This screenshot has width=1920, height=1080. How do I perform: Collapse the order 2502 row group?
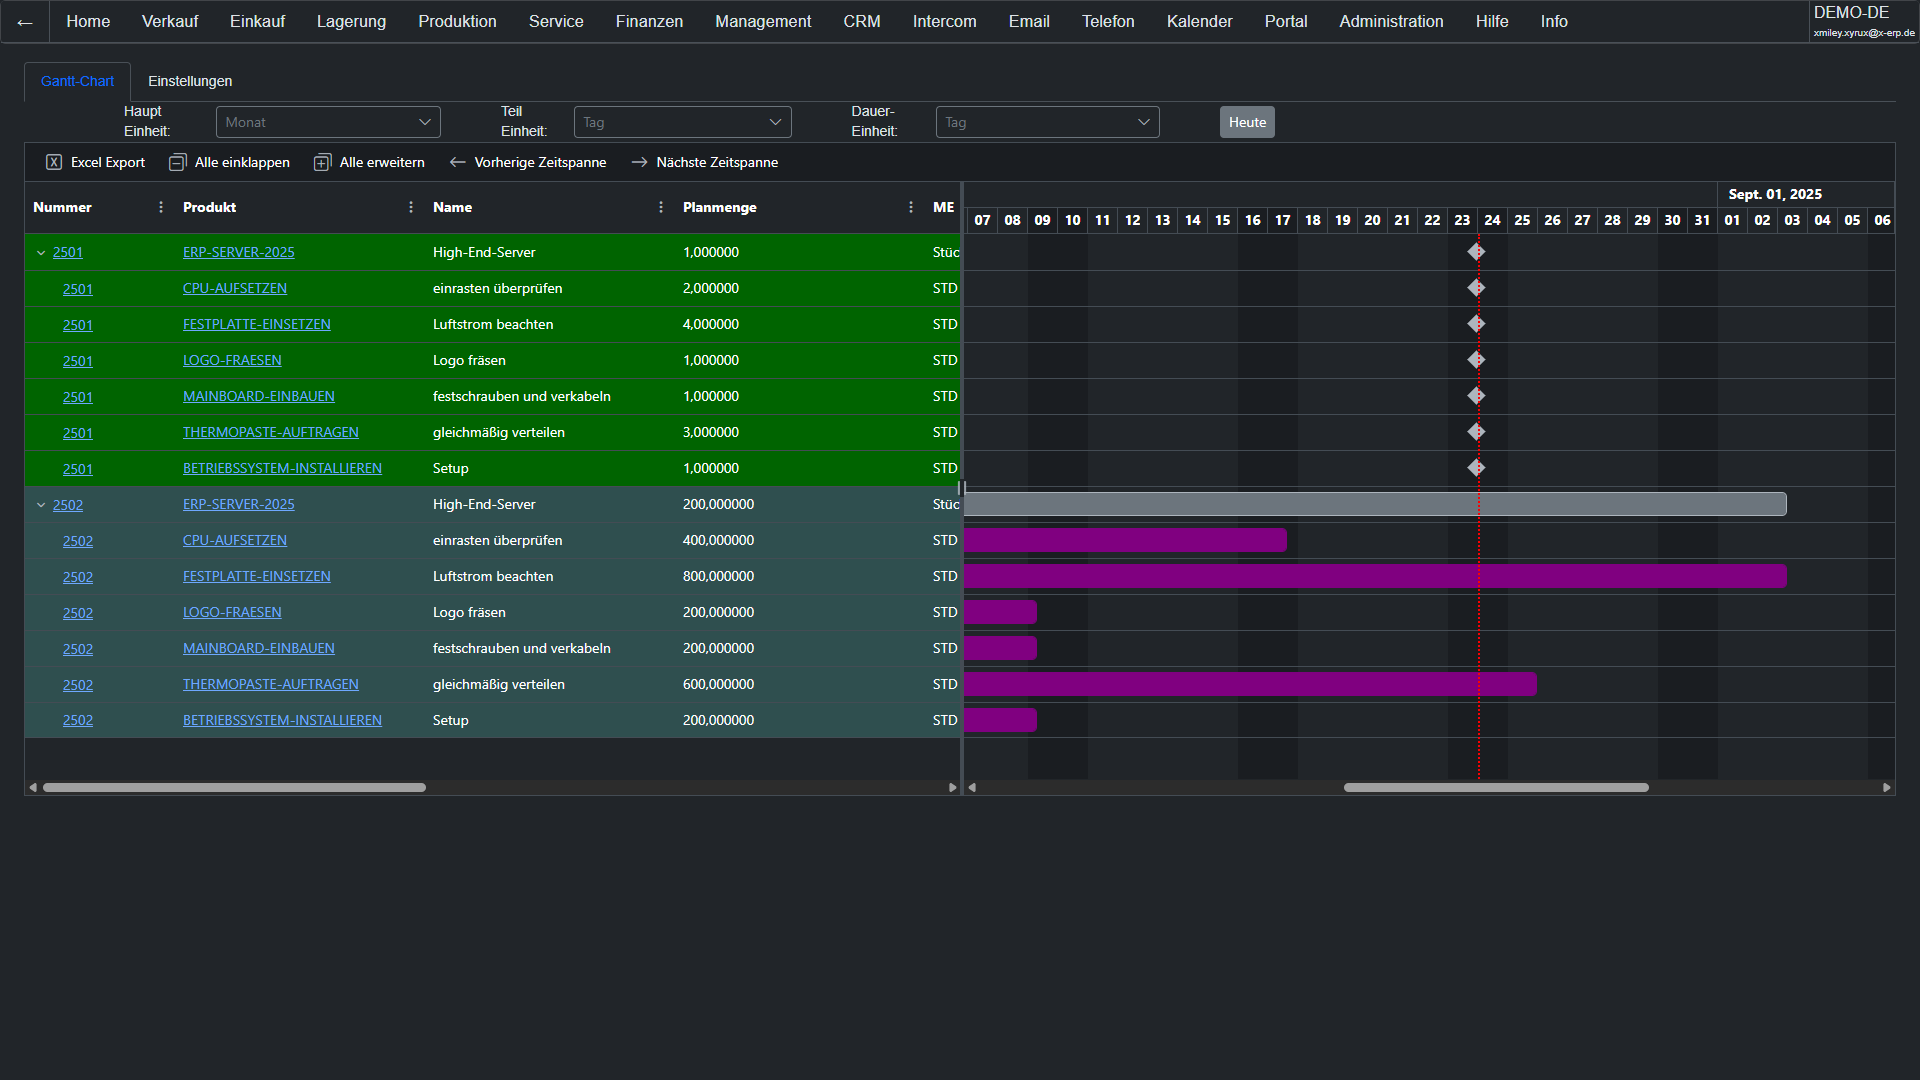pyautogui.click(x=41, y=505)
